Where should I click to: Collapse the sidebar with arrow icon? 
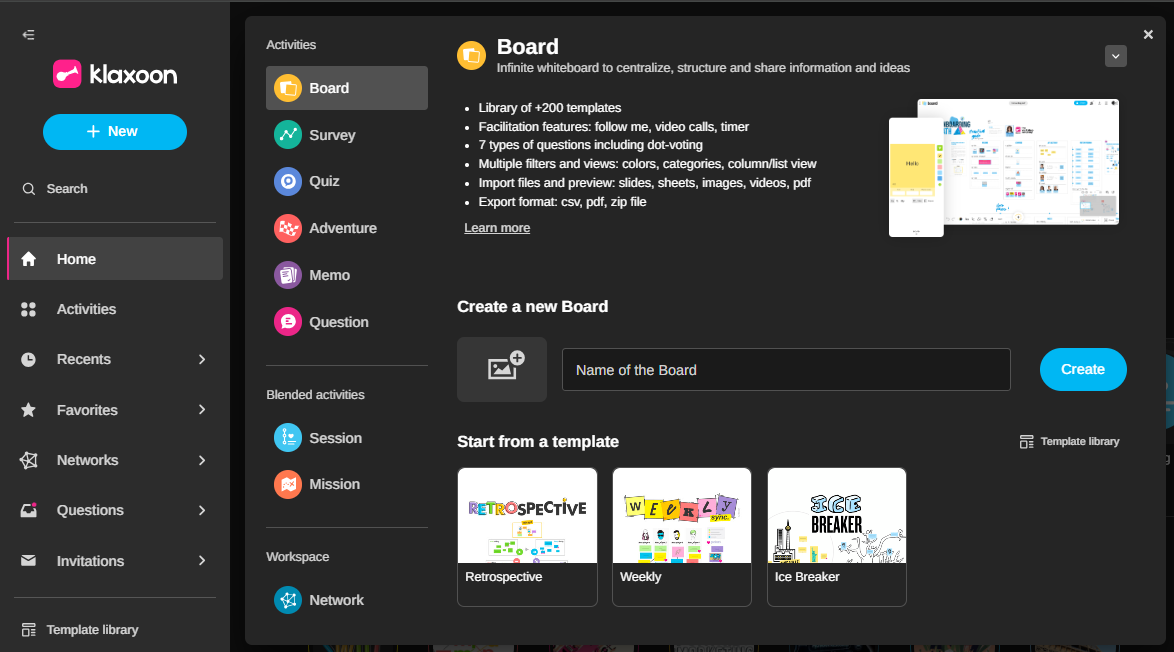coord(29,35)
